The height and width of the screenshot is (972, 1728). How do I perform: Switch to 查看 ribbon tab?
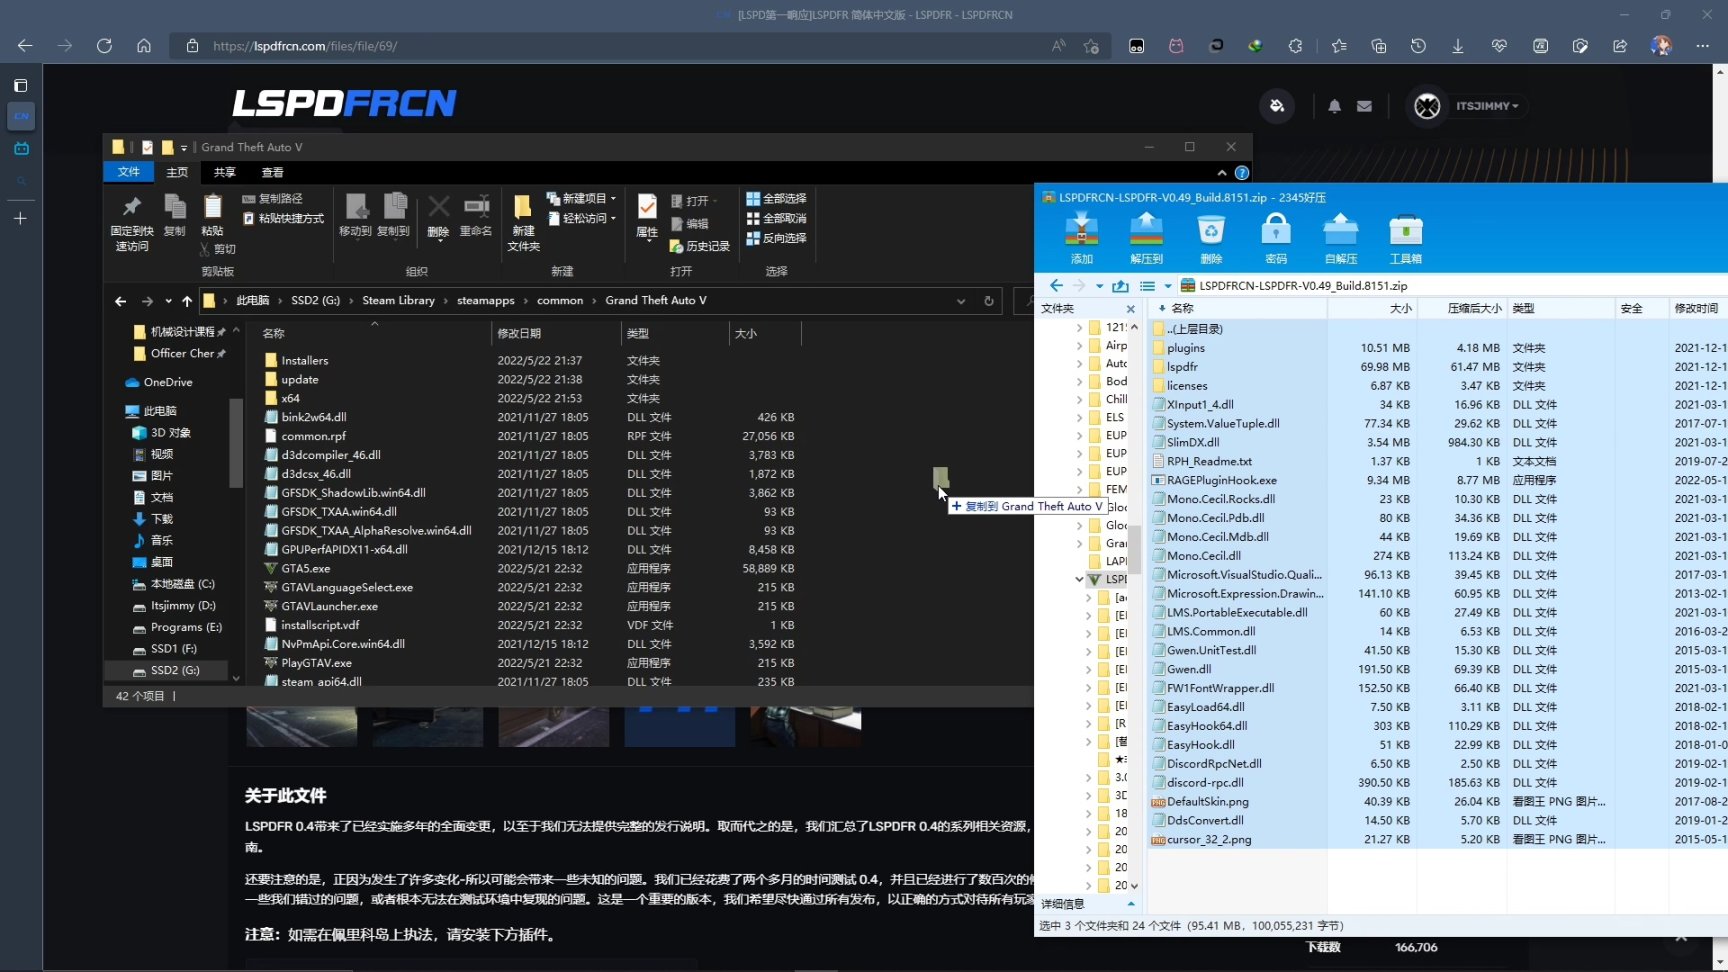(272, 172)
